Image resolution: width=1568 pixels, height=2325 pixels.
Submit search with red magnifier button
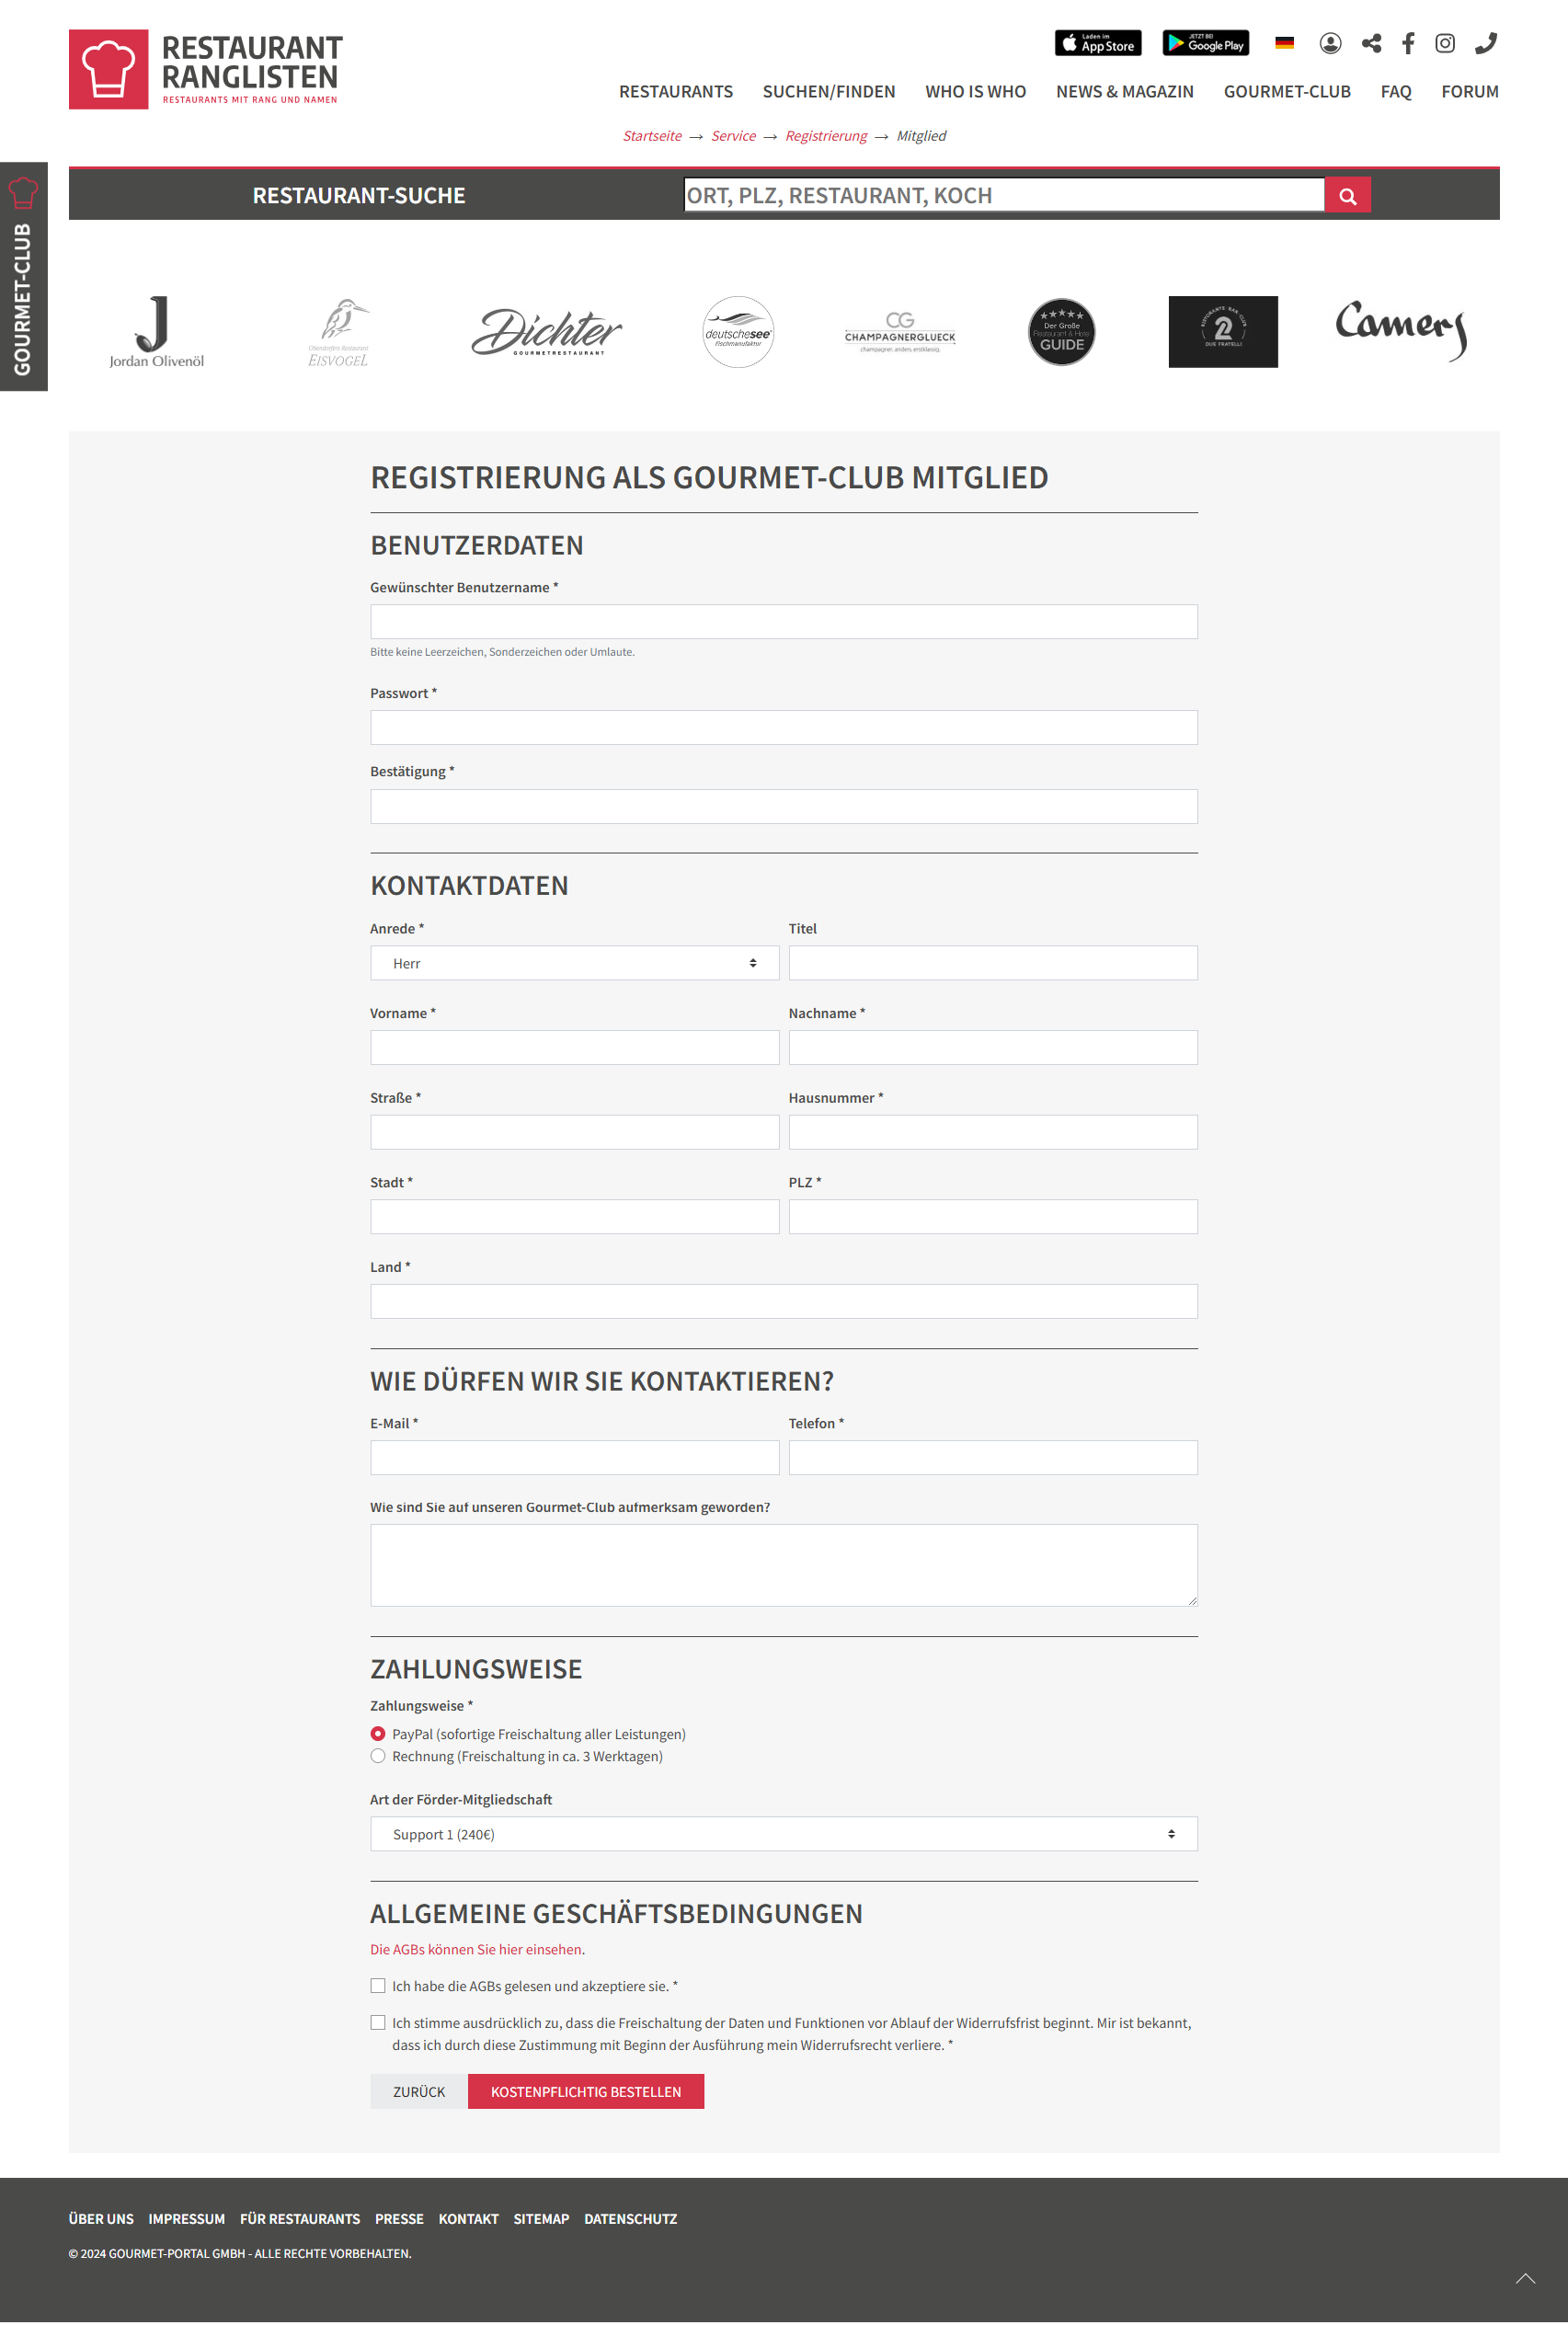(x=1347, y=196)
